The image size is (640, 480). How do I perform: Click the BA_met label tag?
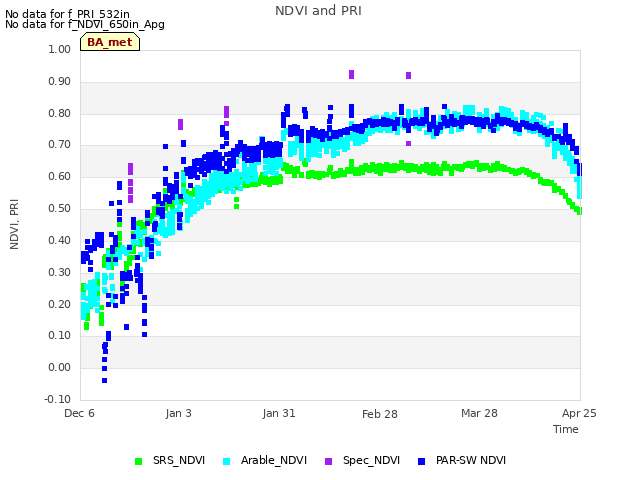click(110, 42)
